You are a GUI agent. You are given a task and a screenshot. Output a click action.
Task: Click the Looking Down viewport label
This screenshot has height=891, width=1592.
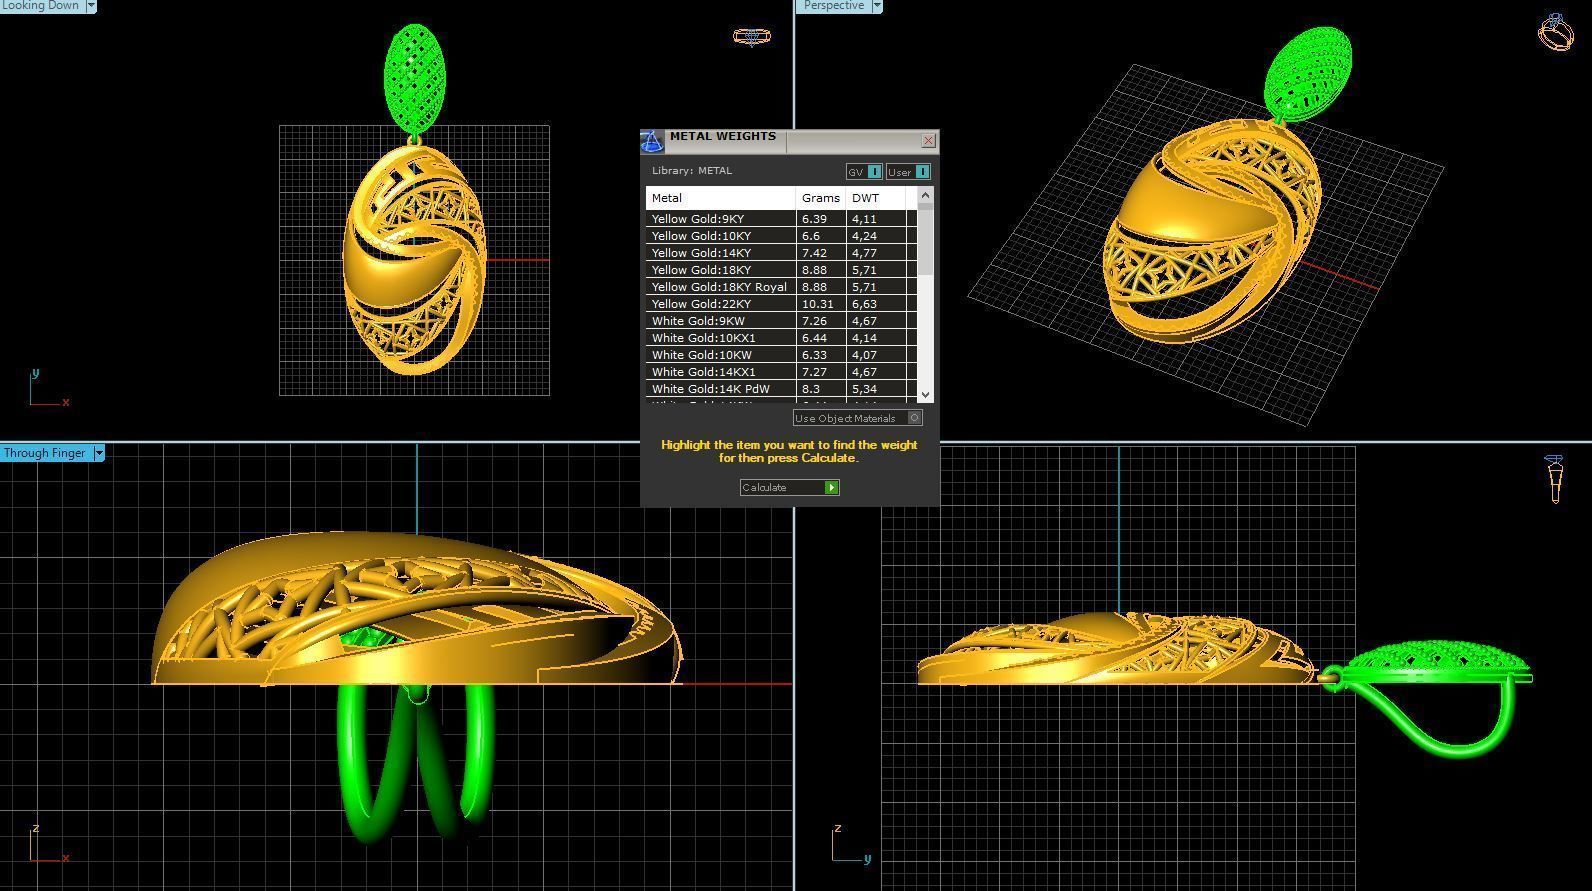(41, 6)
